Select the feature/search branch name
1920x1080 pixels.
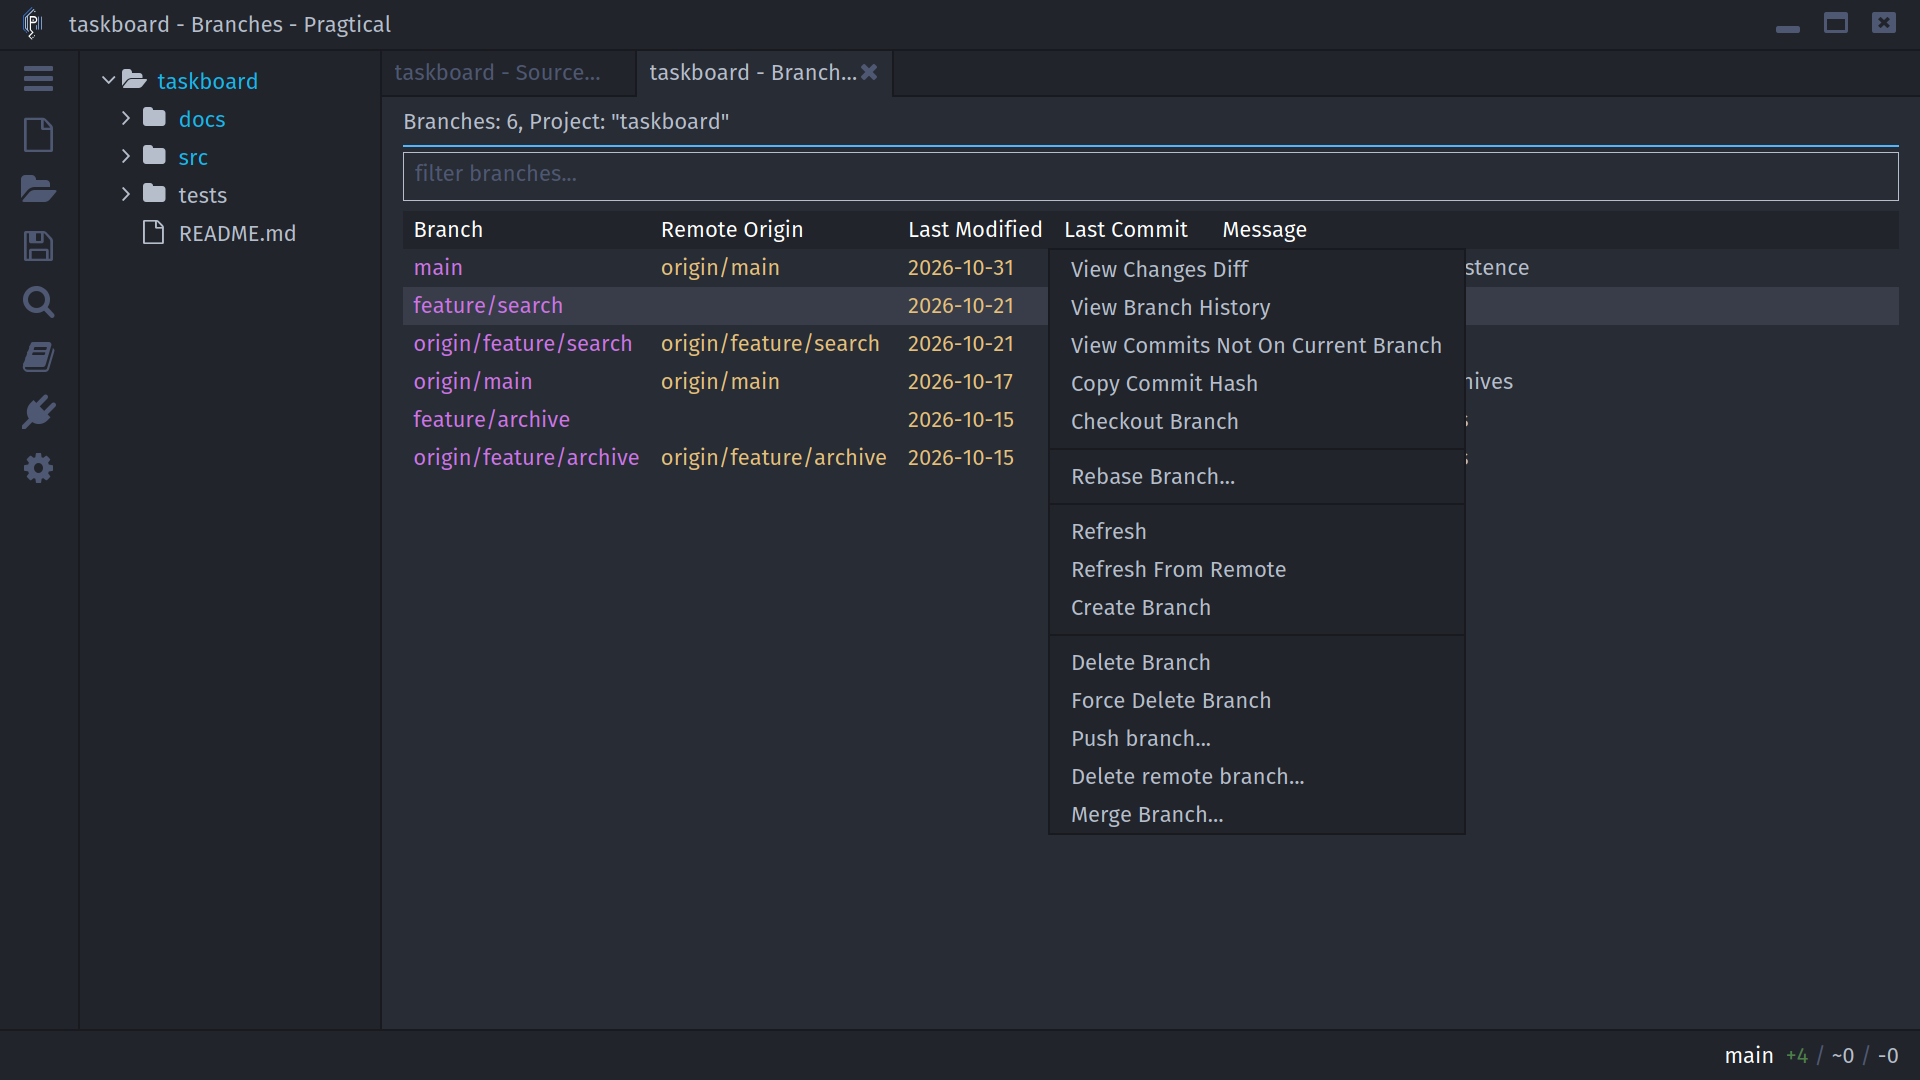488,305
